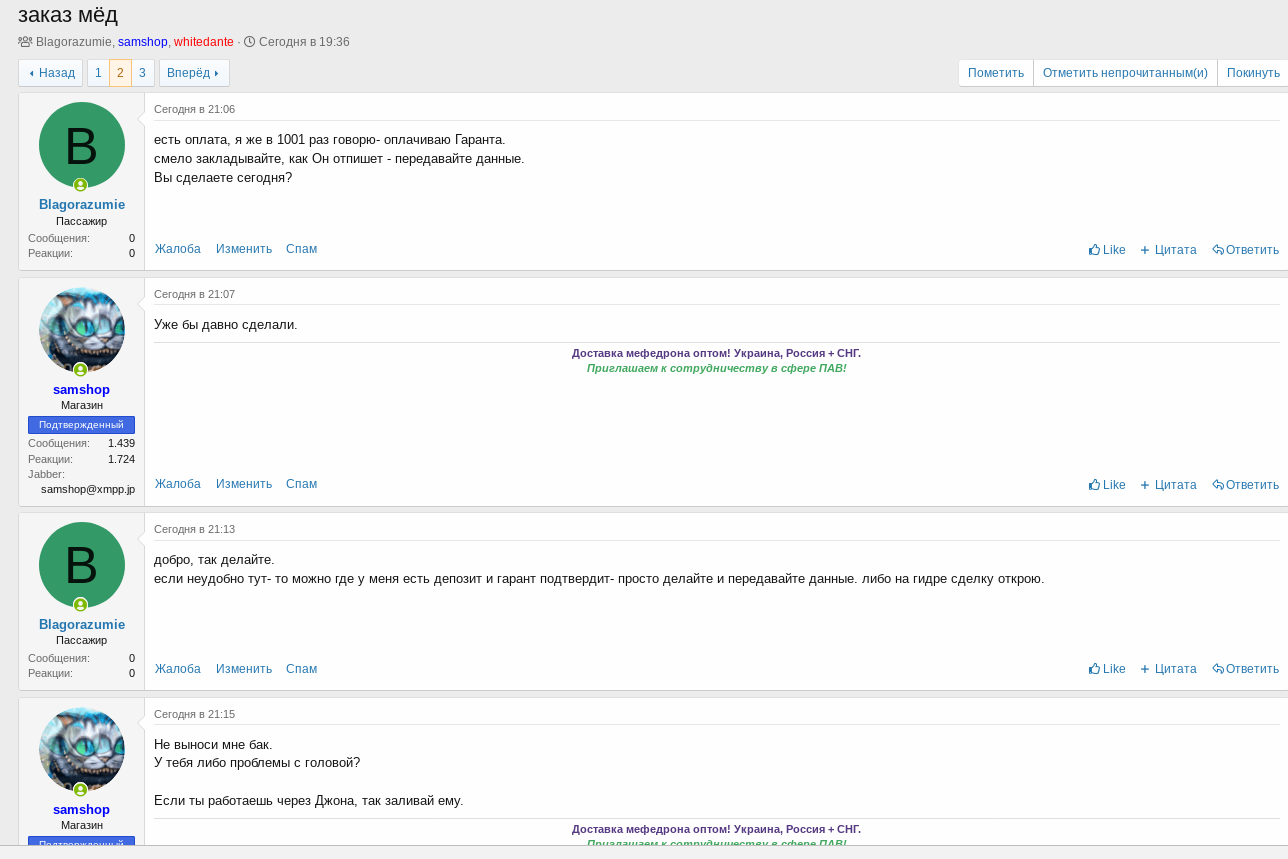Viewport: 1288px width, 859px height.
Task: Go forward with the Вперёд button
Action: pos(194,73)
